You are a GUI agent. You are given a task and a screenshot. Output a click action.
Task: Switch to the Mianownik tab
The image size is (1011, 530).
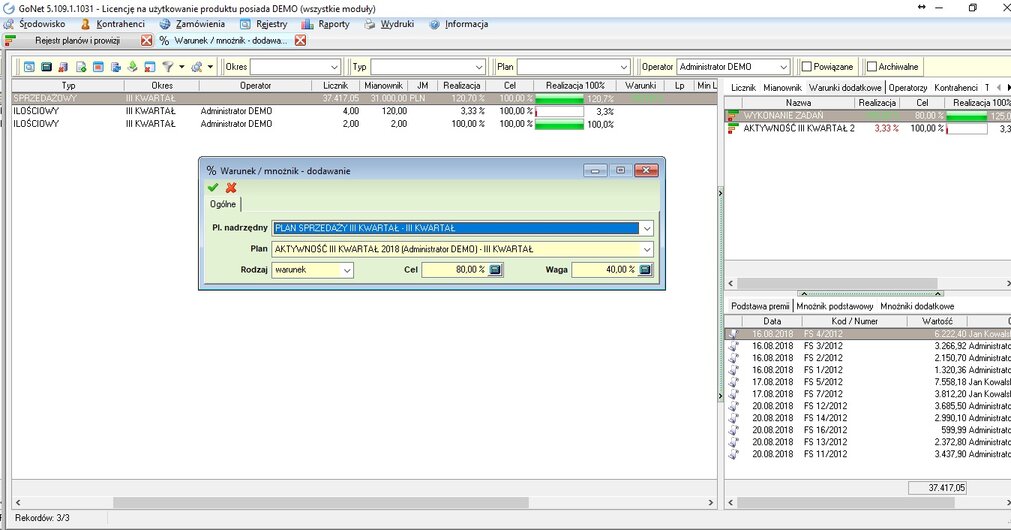(x=782, y=88)
